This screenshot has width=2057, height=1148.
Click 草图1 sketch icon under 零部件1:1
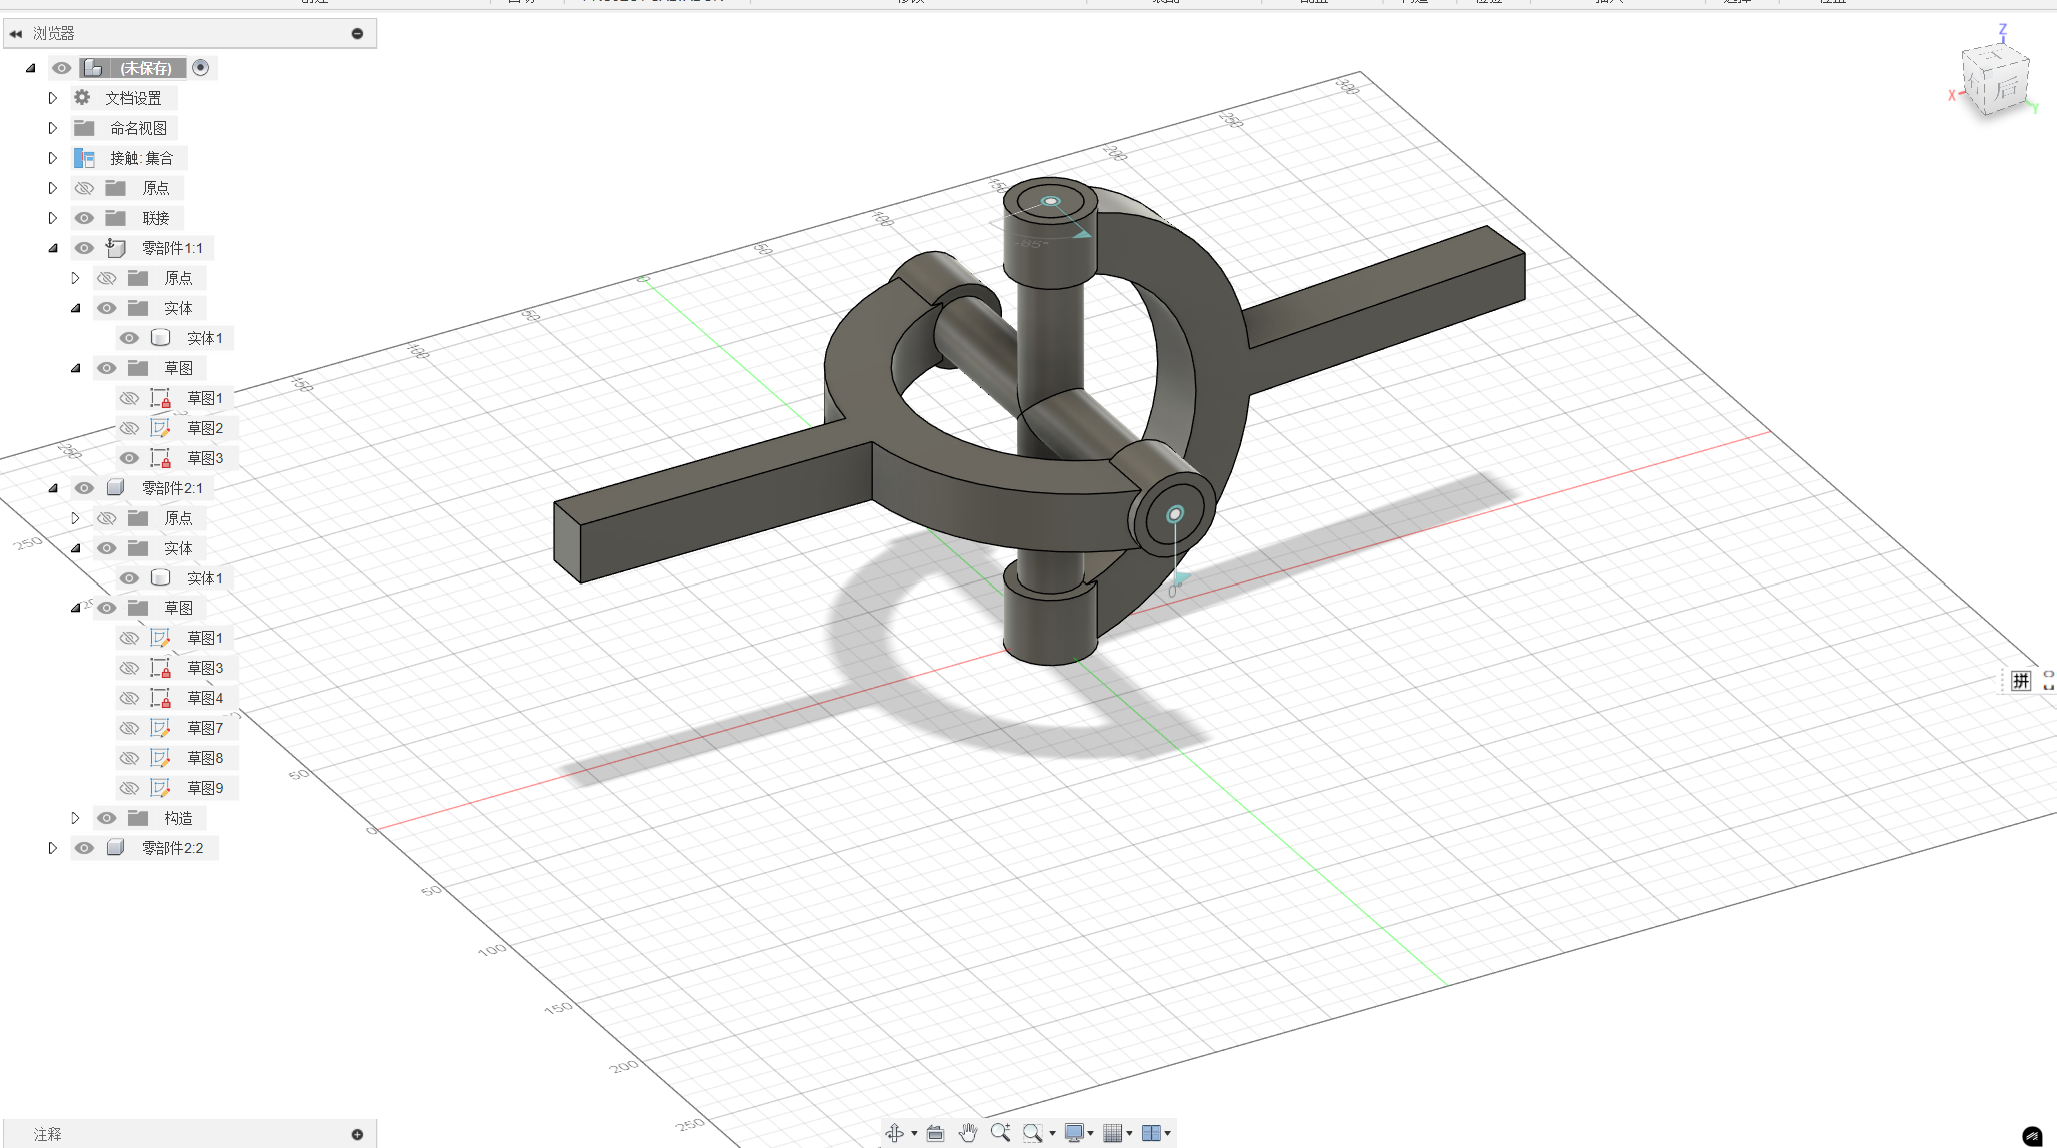pyautogui.click(x=160, y=398)
